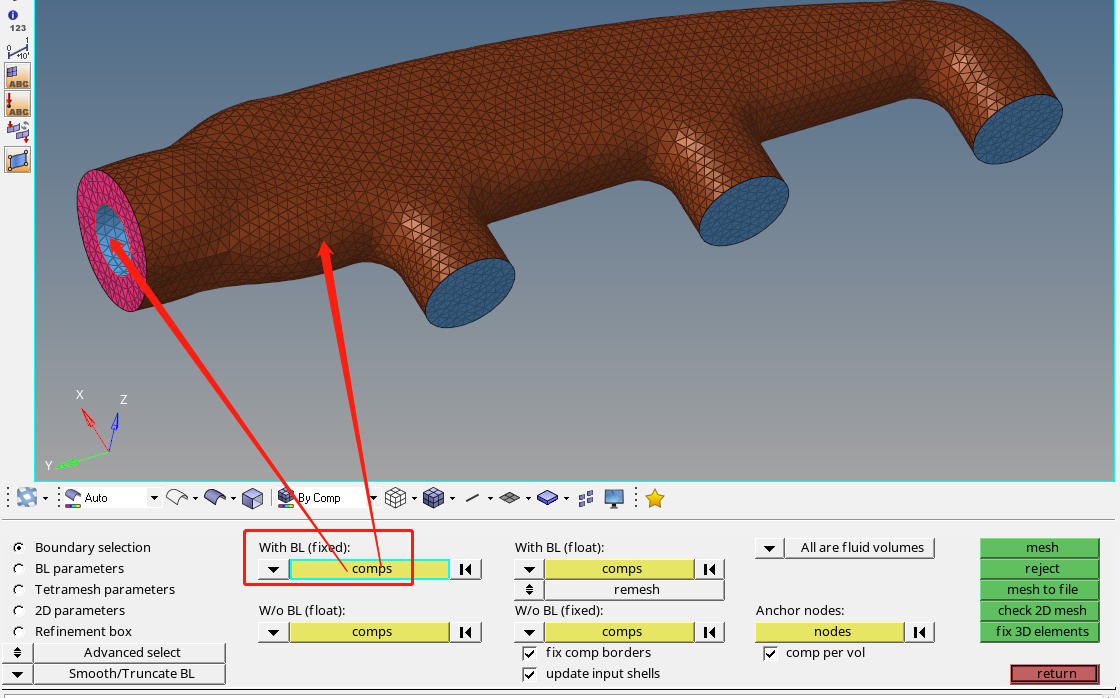Click the solid element display cube icon
The image size is (1120, 698).
(549, 497)
